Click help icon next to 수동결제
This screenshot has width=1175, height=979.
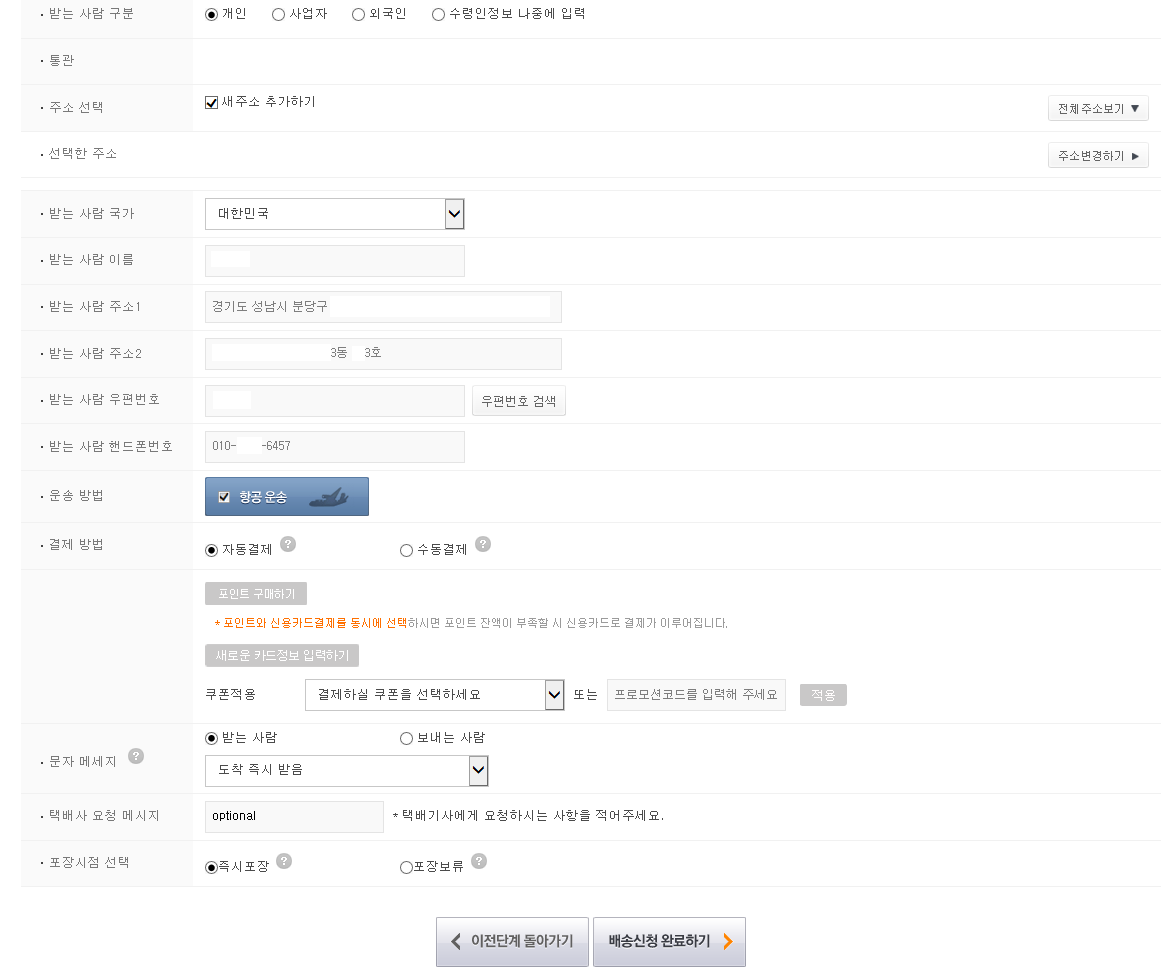click(x=483, y=544)
